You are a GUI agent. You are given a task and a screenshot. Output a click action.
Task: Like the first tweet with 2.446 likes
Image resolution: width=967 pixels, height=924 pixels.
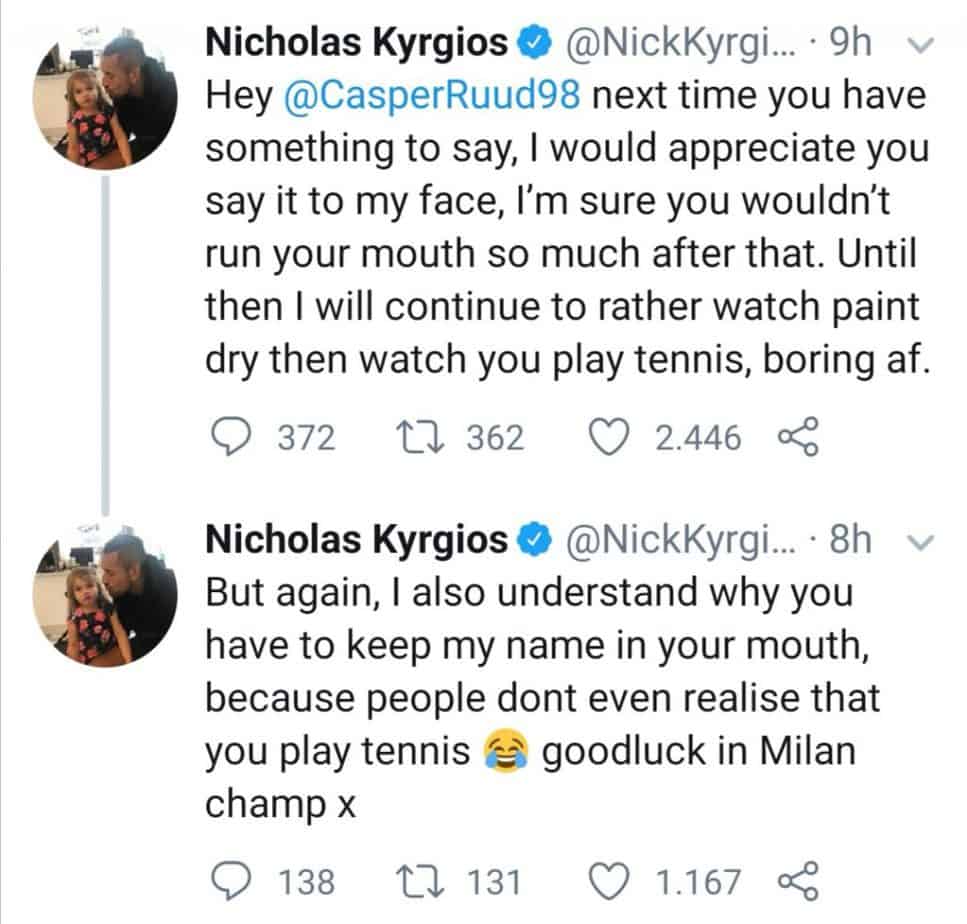pos(610,437)
